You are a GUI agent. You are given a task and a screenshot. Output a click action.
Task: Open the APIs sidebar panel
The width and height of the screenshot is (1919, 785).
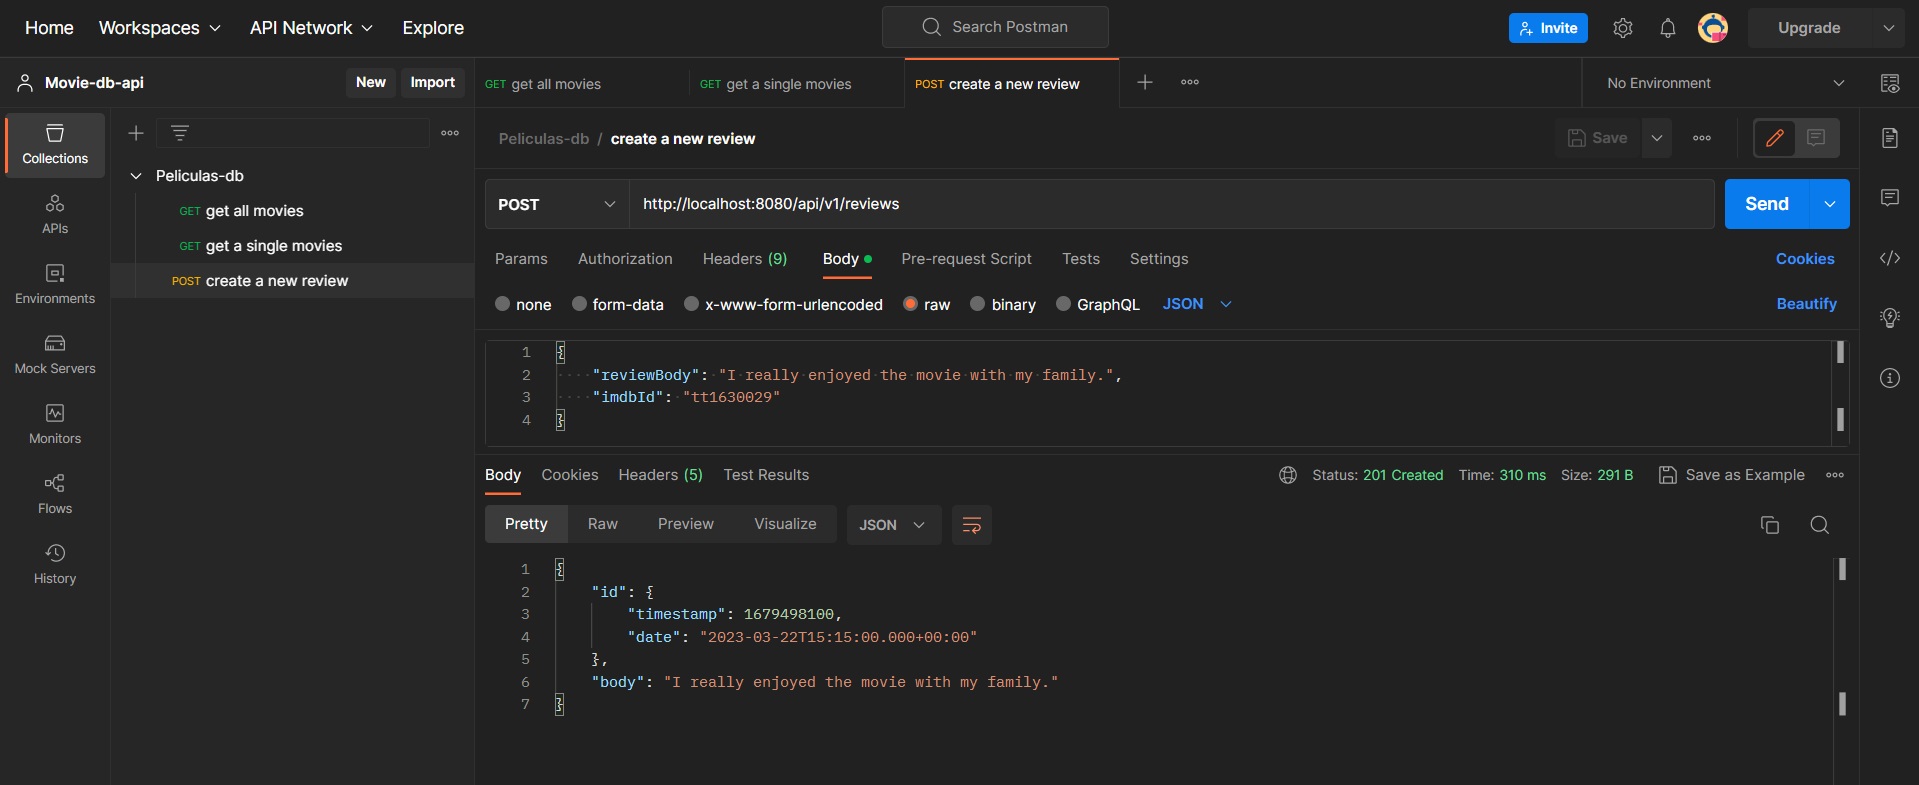[x=55, y=215]
